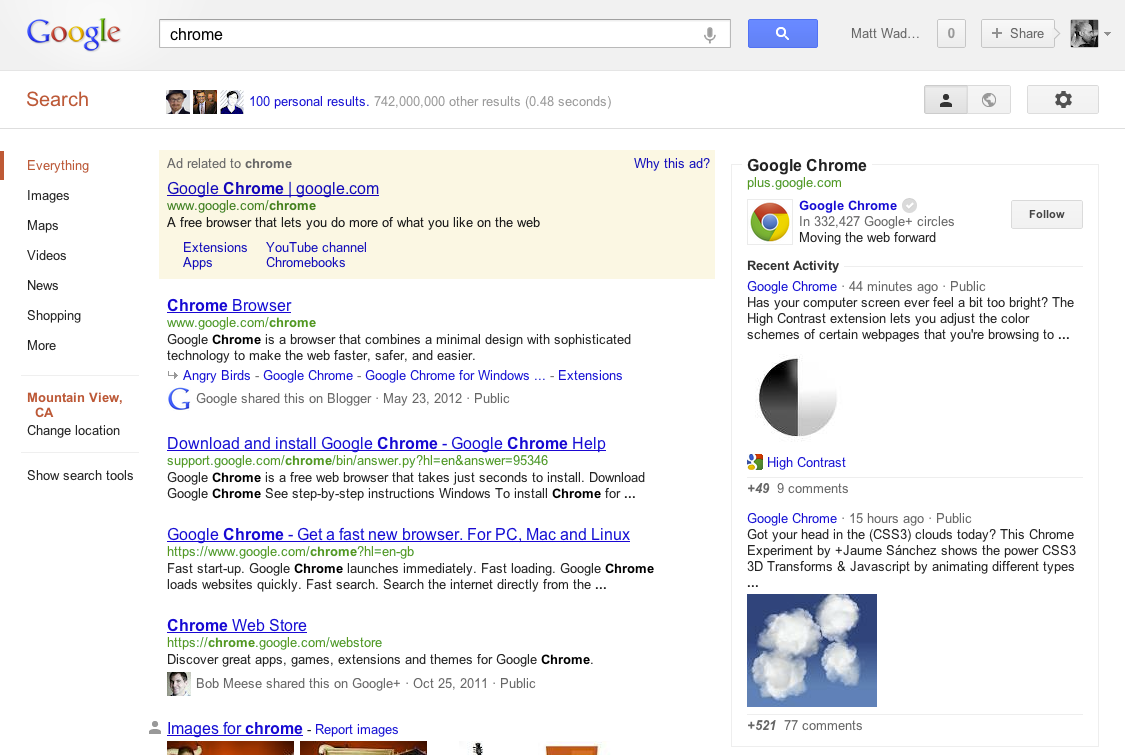Click High Contrast half-circle image
Viewport: 1125px width, 755px height.
(798, 398)
